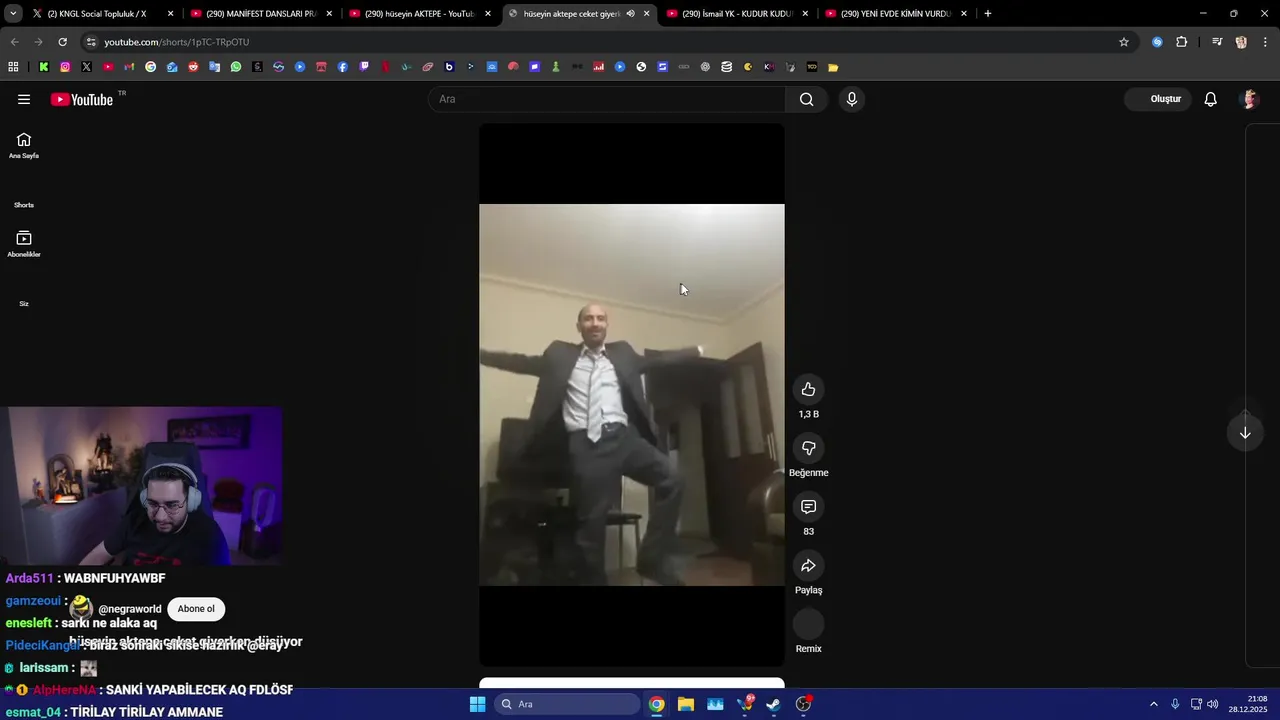
Task: Open File Explorer from the taskbar
Action: tap(686, 704)
